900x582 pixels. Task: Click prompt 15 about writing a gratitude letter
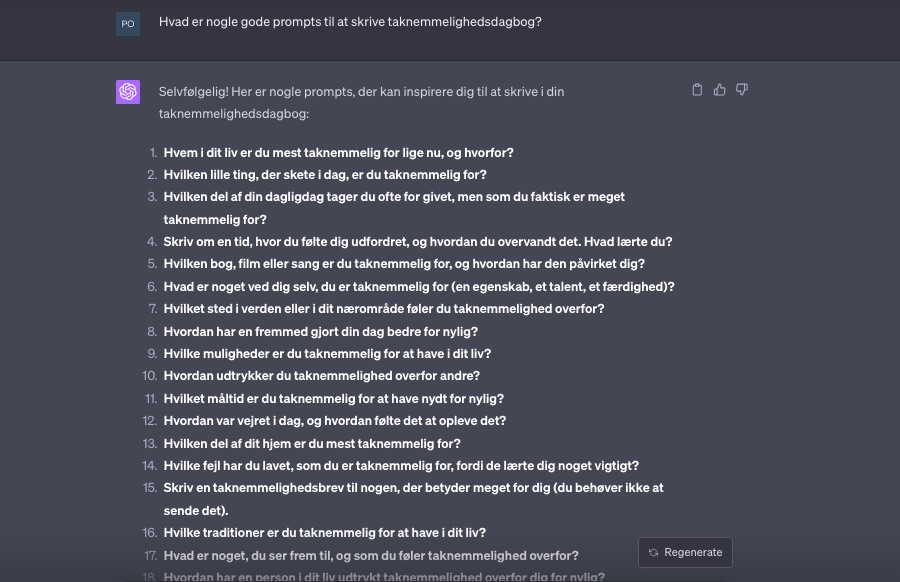(413, 487)
